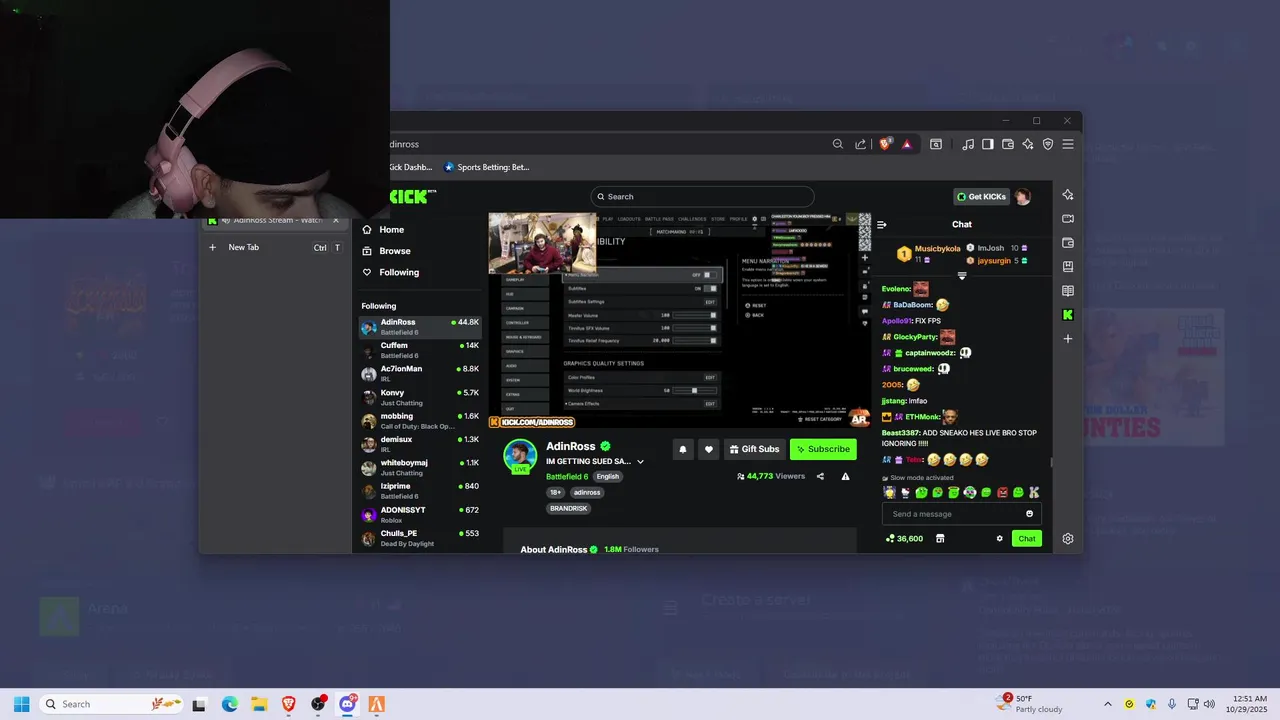
Task: Click the Battlefield 6 category link
Action: coord(567,477)
